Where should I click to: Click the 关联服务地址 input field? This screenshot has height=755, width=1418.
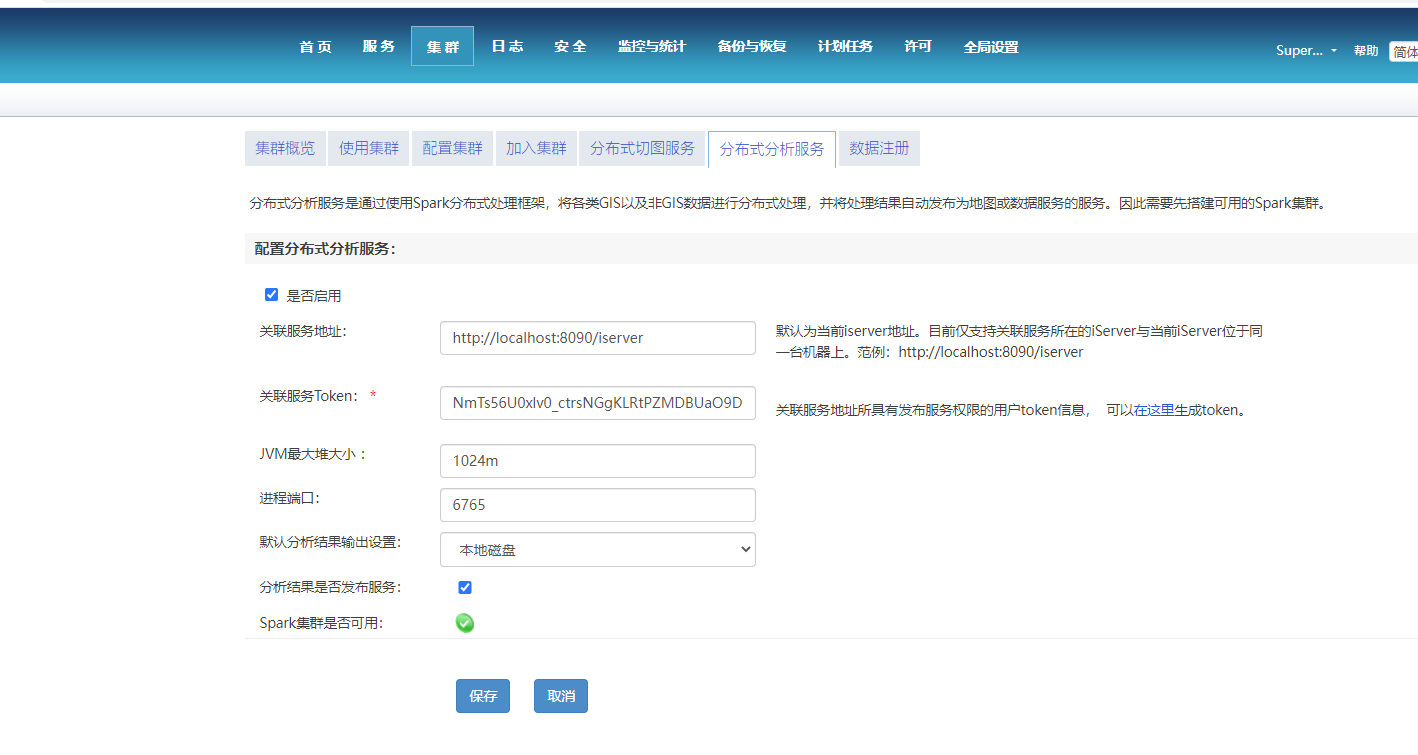pos(598,338)
